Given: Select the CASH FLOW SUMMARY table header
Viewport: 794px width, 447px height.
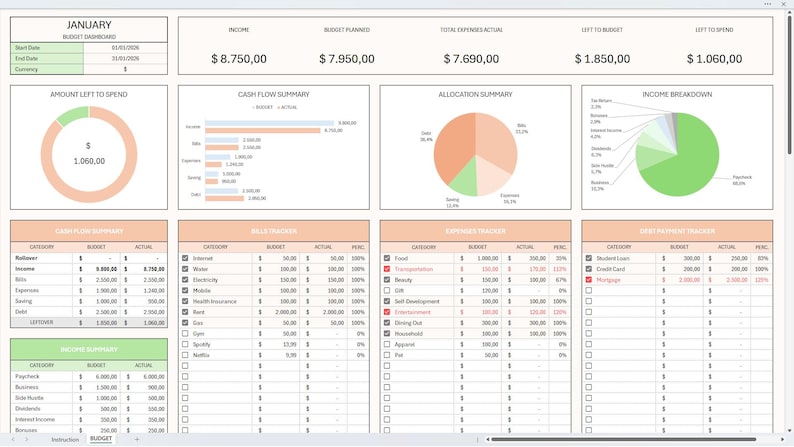Looking at the screenshot, I should coord(89,231).
